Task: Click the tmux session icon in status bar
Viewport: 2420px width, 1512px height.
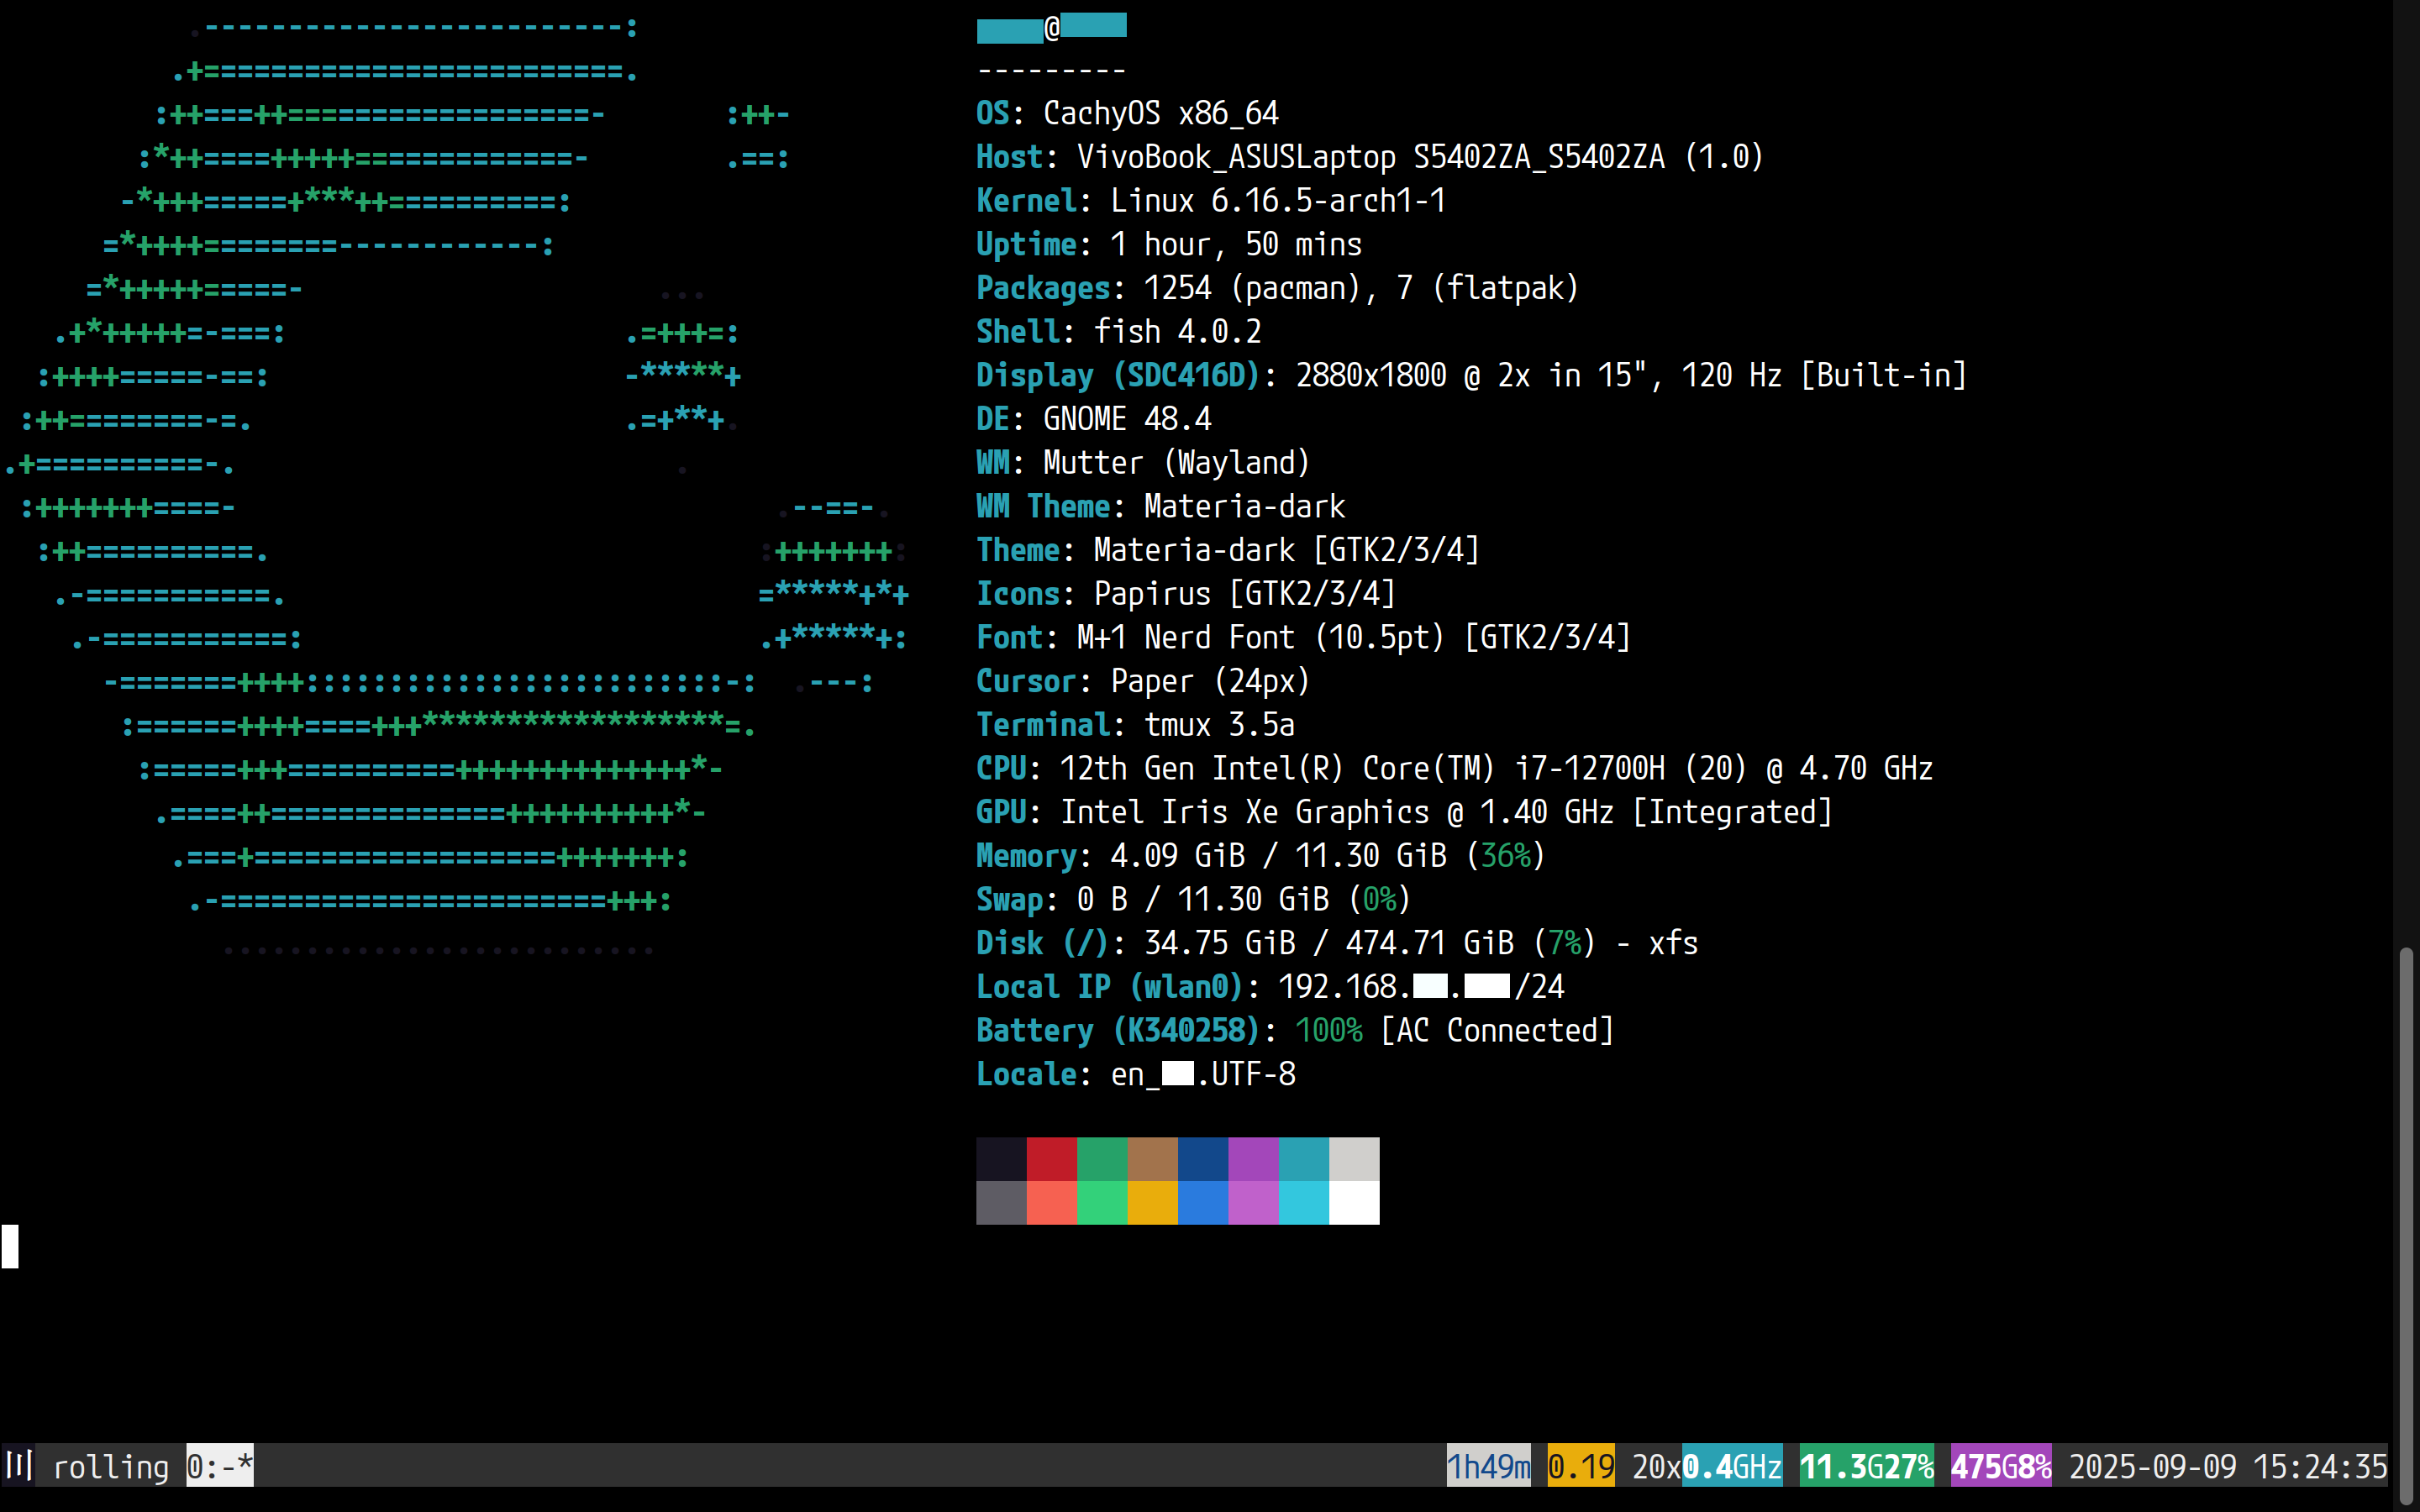Action: 19,1465
